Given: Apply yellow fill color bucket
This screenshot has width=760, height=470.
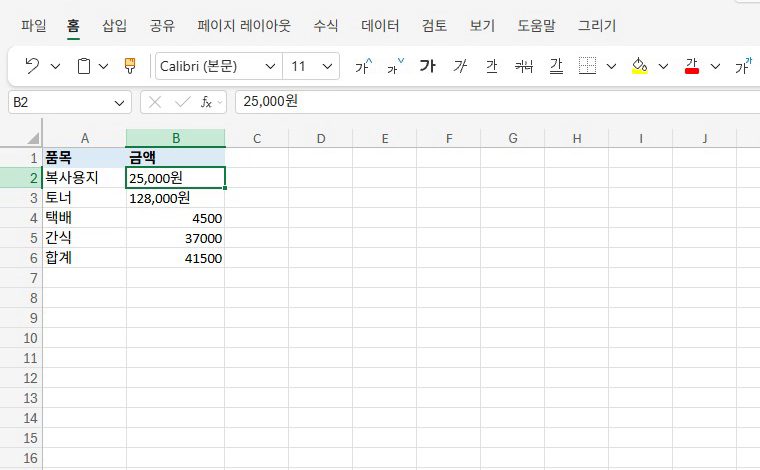Looking at the screenshot, I should [x=640, y=66].
